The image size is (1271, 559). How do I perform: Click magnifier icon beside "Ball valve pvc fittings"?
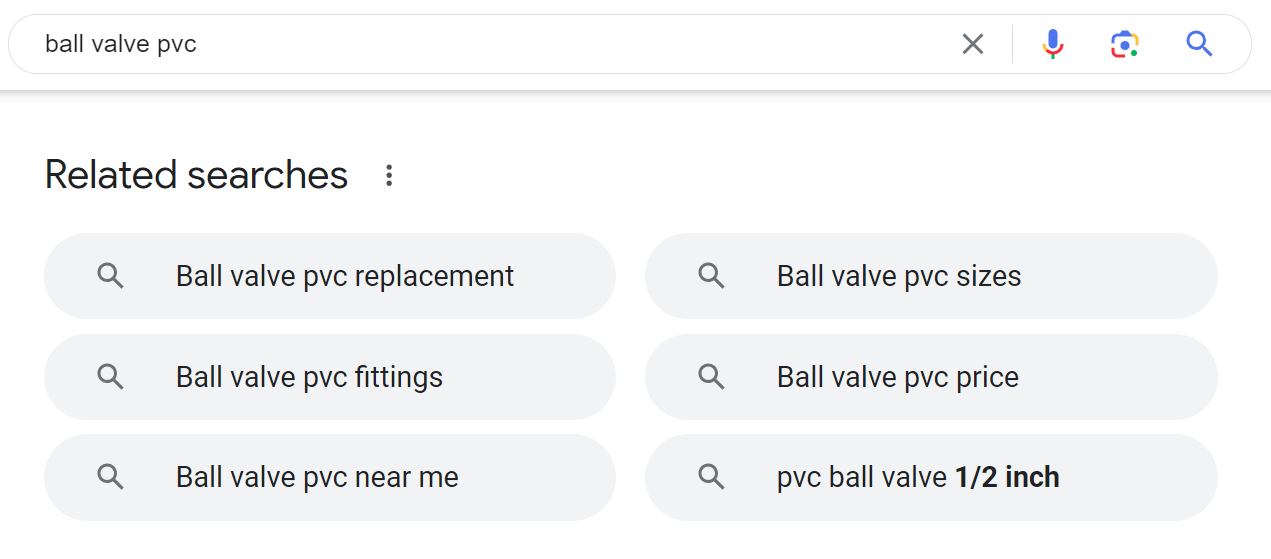coord(111,377)
